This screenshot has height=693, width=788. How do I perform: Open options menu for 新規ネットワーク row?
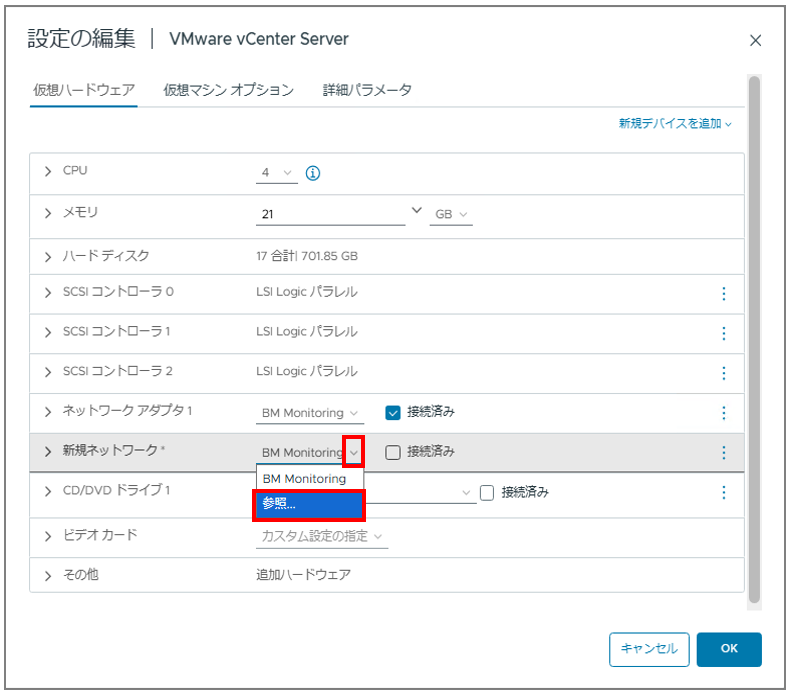click(724, 453)
